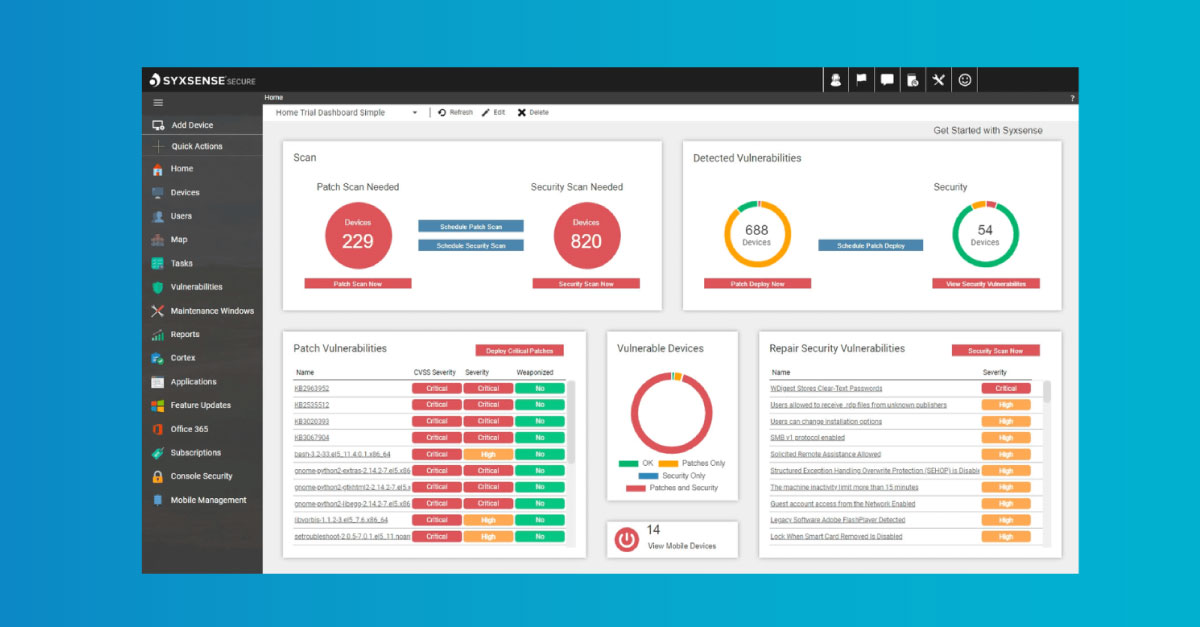Click the Vulnerabilities shield icon in sidebar
1200x627 pixels.
point(158,287)
